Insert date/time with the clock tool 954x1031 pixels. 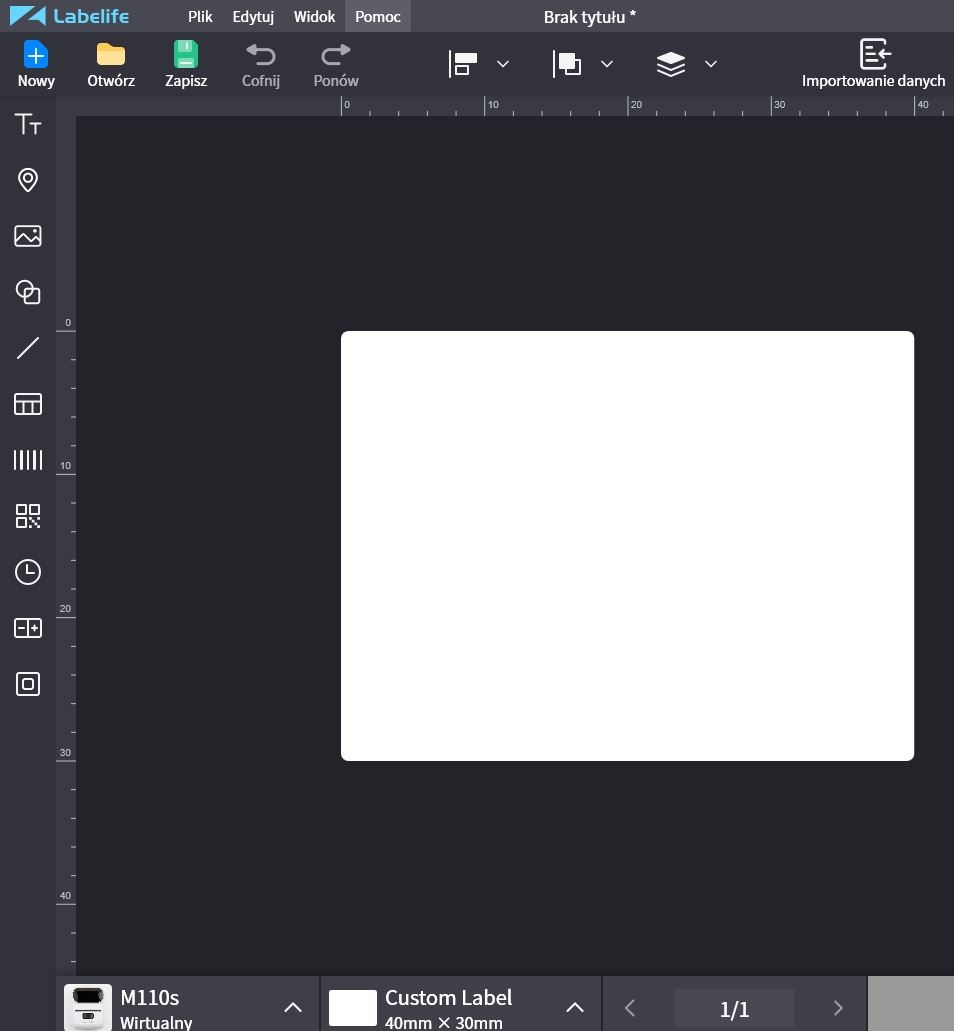tap(28, 572)
